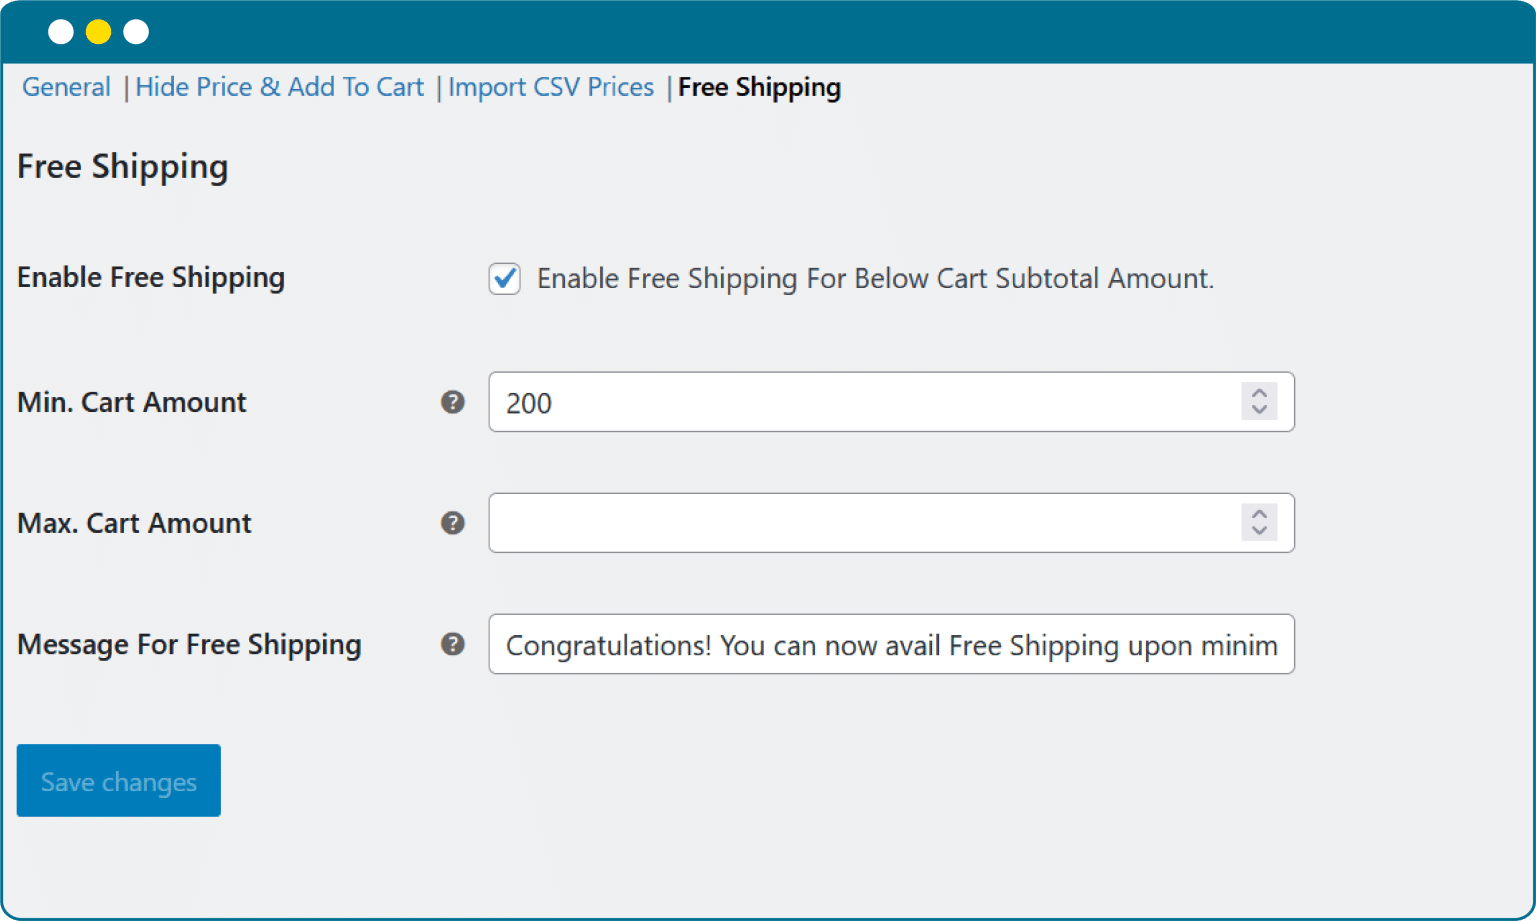Select the Free Shipping tab

(x=759, y=87)
